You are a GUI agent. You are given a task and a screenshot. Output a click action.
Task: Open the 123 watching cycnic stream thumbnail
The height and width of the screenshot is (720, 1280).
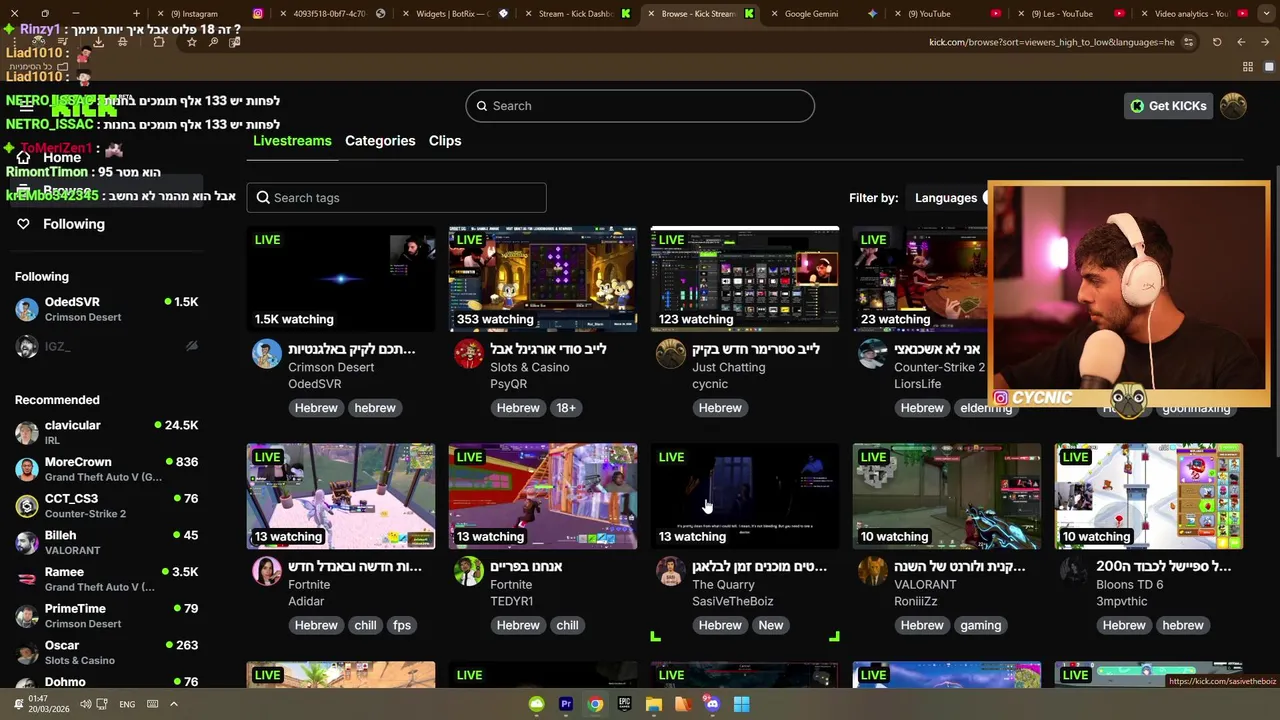[x=745, y=279]
